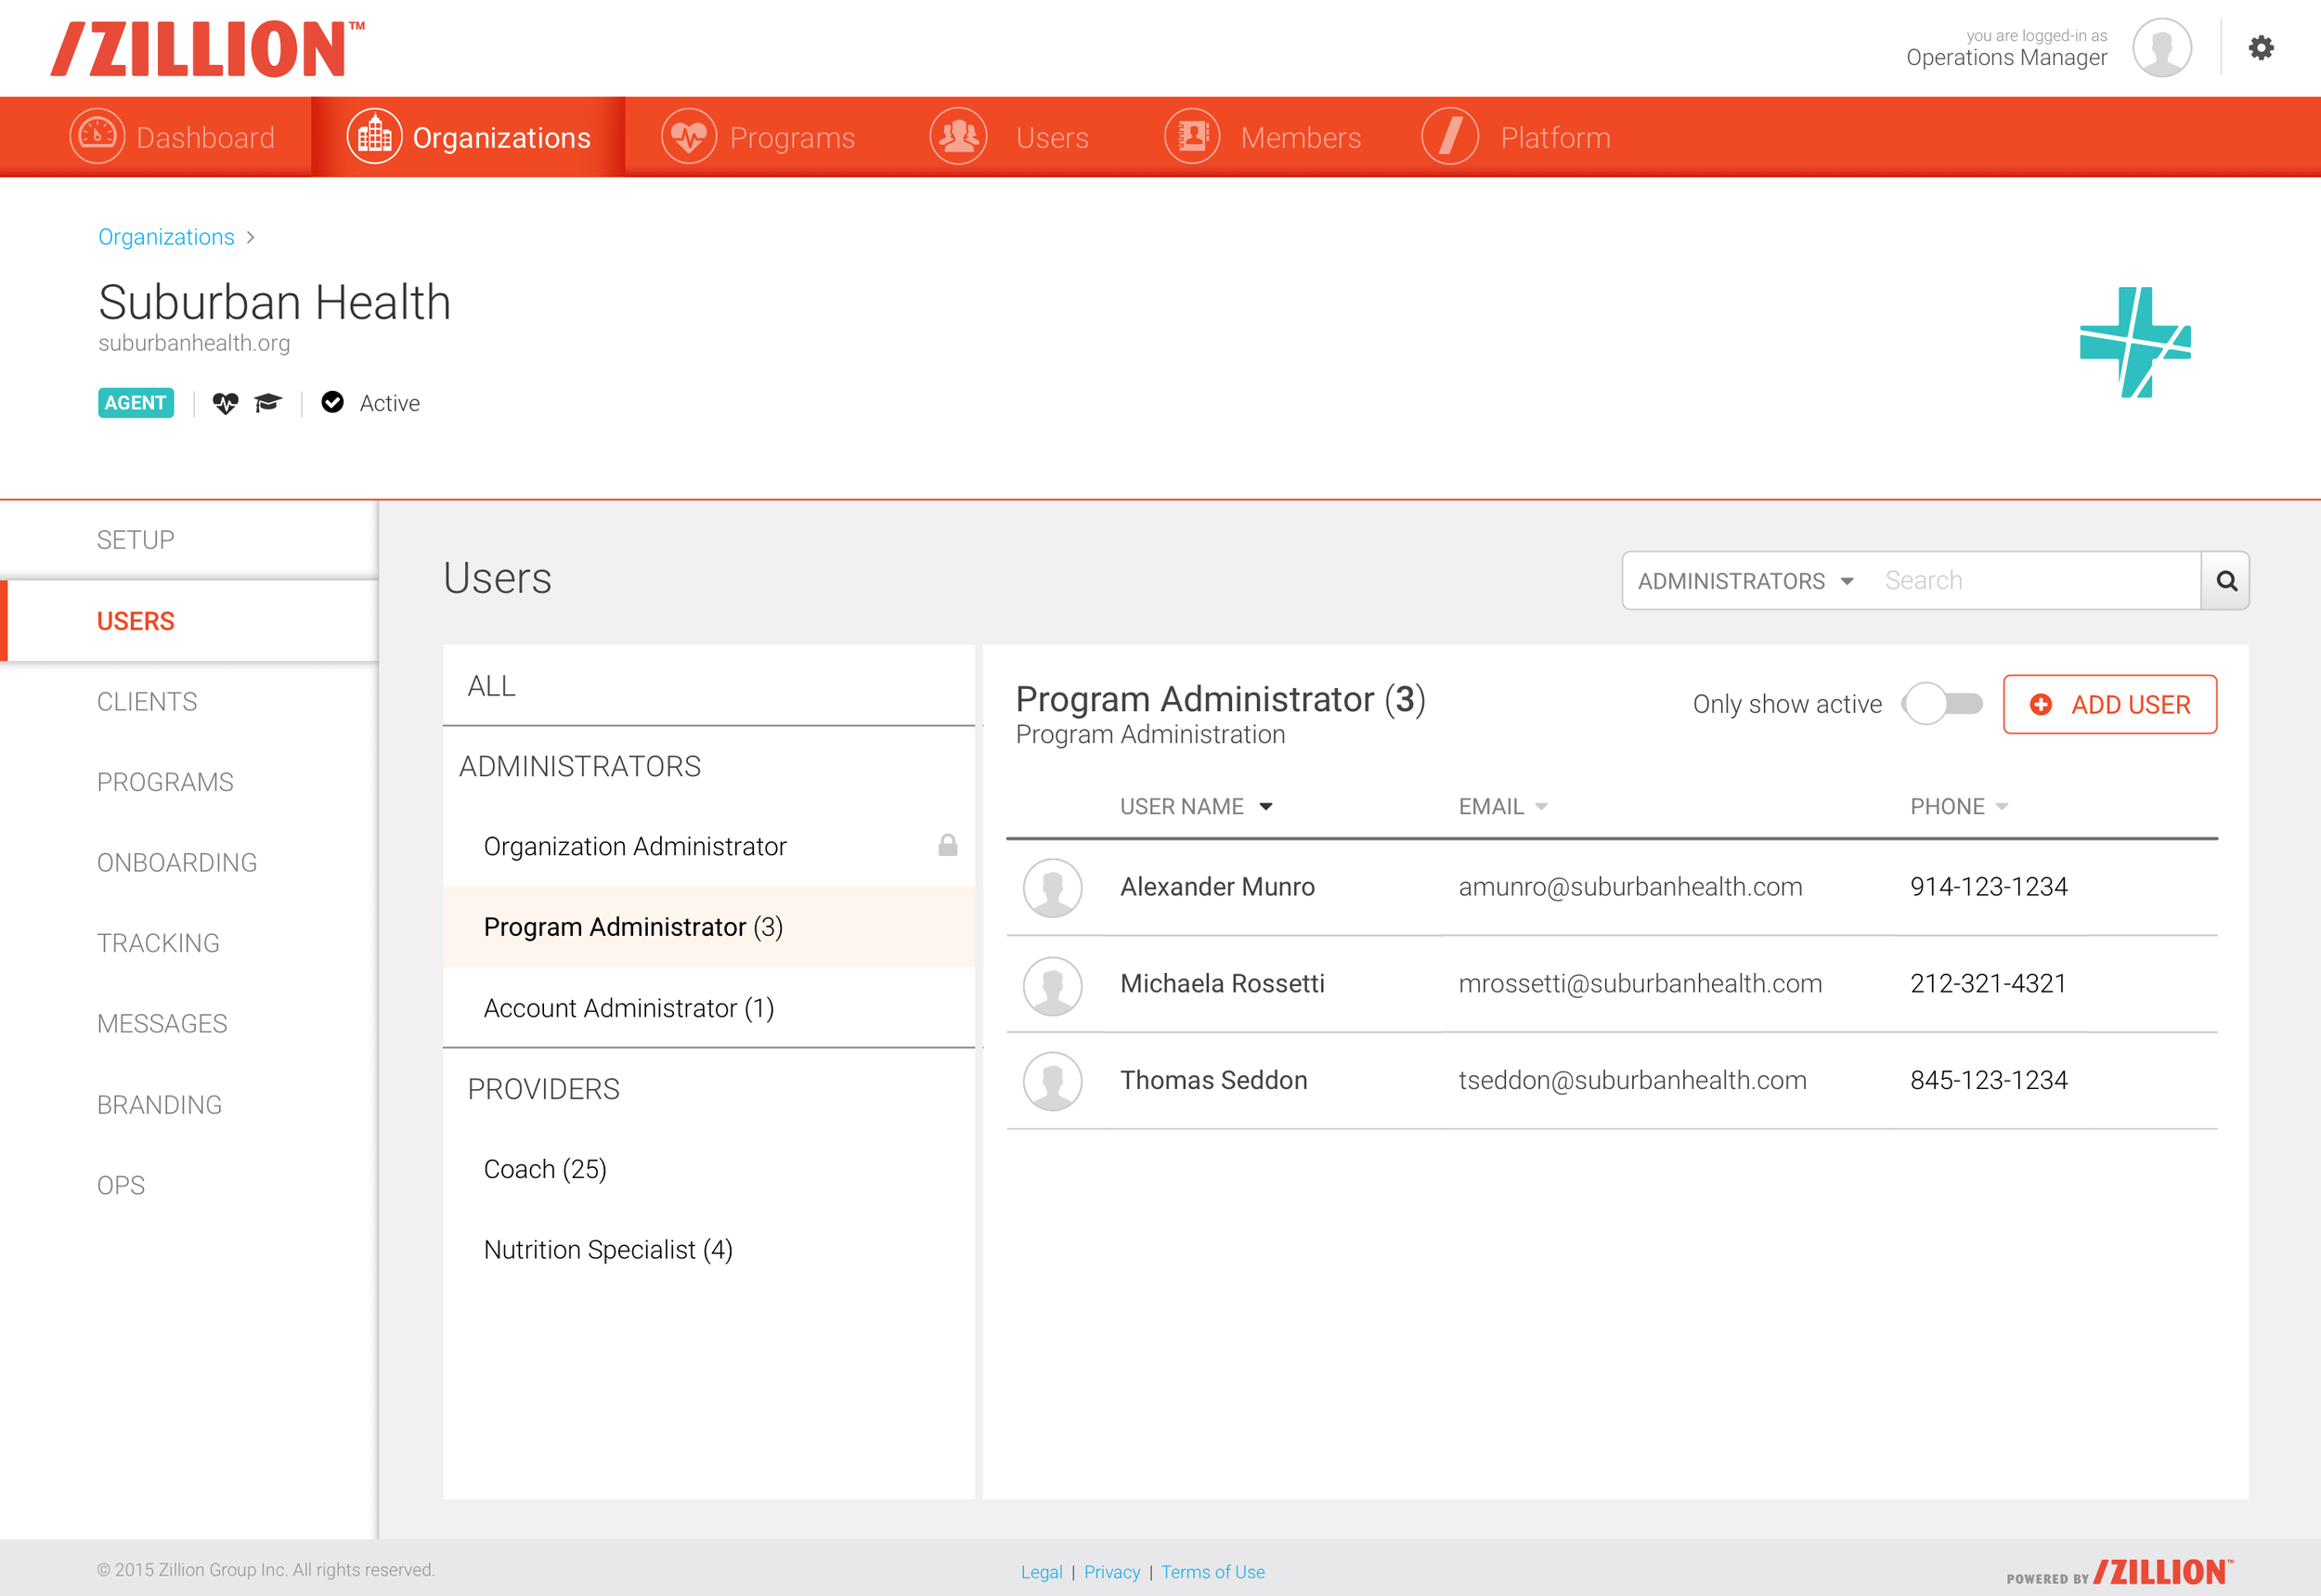Open Alexander Munro's avatar thumbnail
The height and width of the screenshot is (1596, 2321).
[x=1052, y=887]
